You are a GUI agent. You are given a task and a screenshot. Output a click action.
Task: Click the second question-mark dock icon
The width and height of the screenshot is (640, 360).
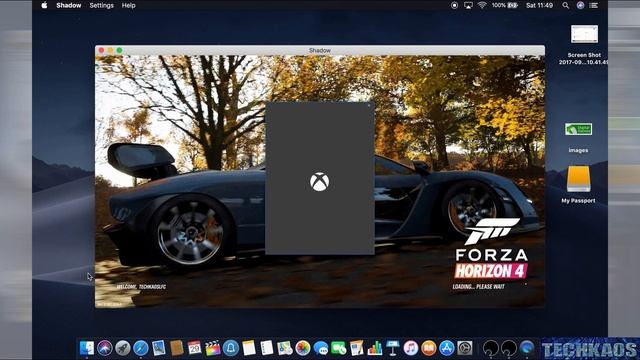(509, 348)
